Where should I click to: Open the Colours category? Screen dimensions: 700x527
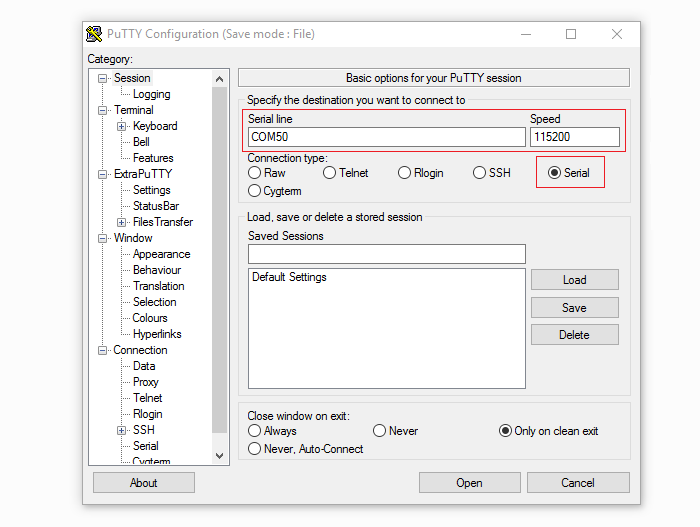(x=150, y=318)
